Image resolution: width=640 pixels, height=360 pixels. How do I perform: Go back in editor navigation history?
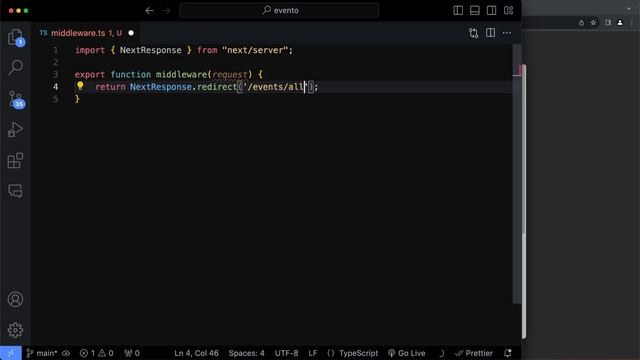pyautogui.click(x=149, y=11)
